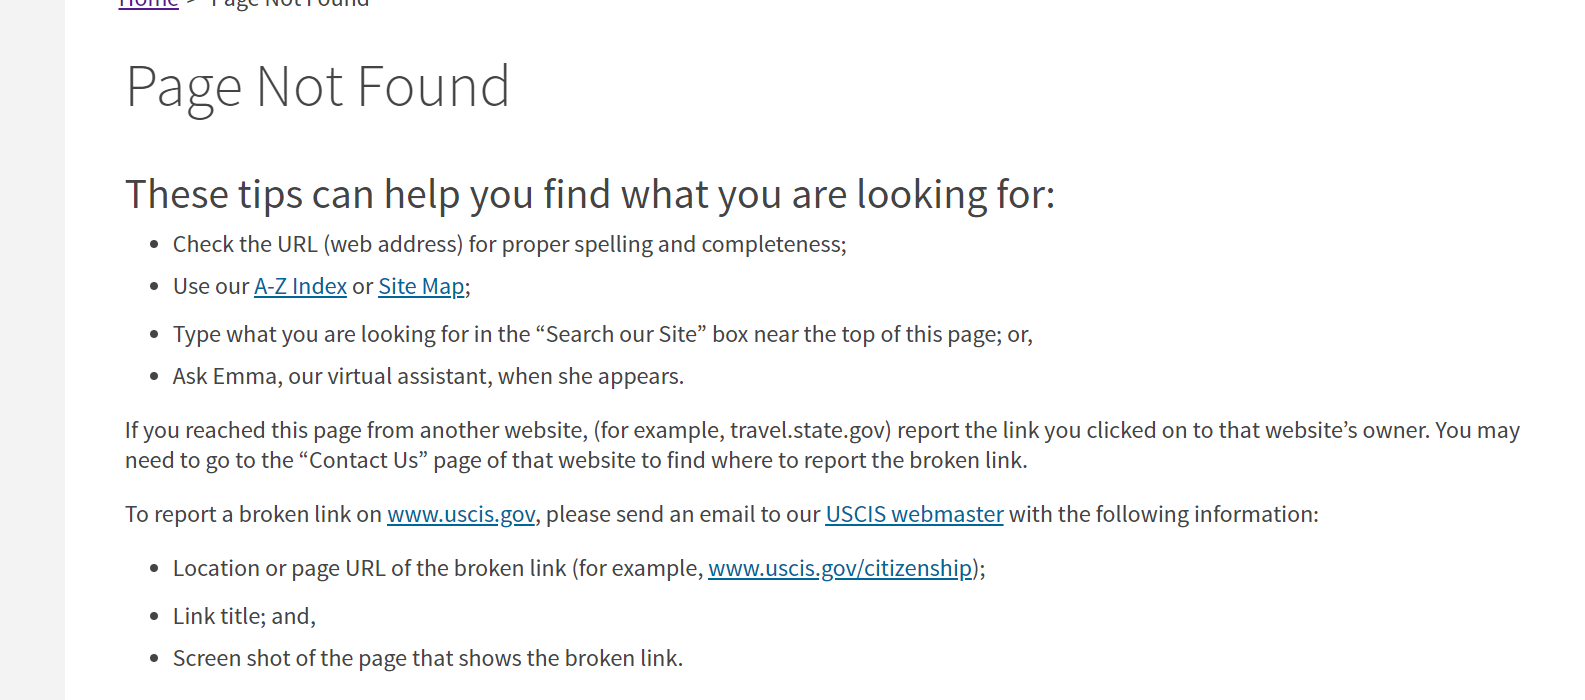Click the 'These tips can help you' heading
Viewport: 1585px width, 700px height.
coord(590,195)
